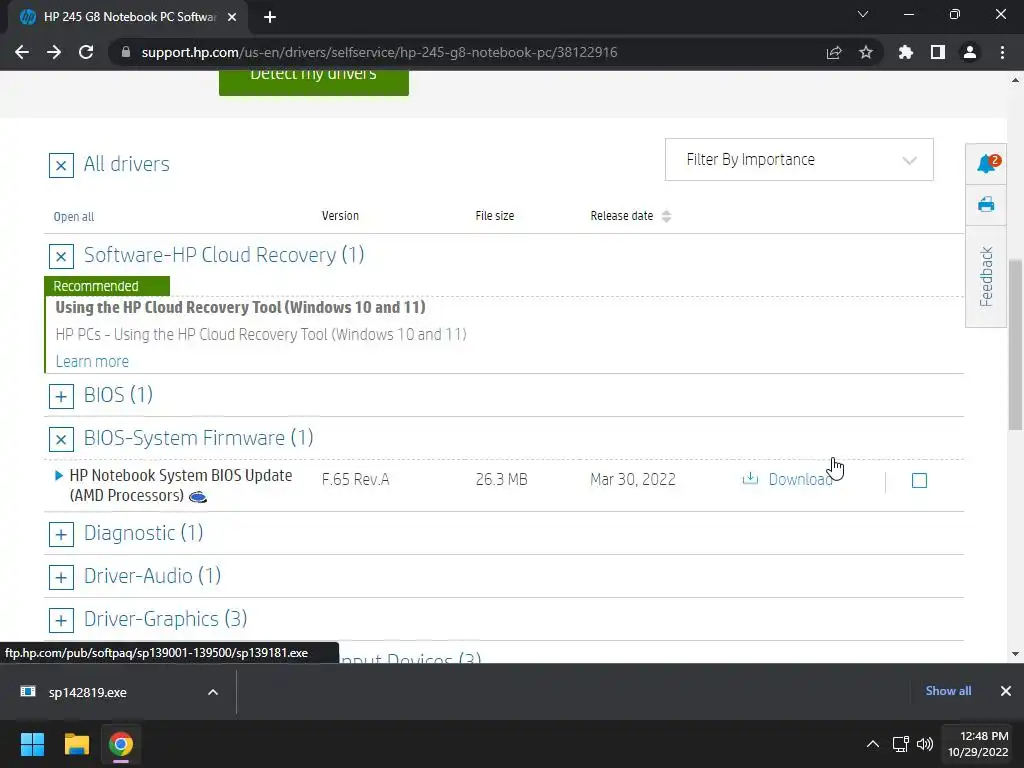Click the Chrome icon in the taskbar
The image size is (1024, 768).
pos(121,744)
